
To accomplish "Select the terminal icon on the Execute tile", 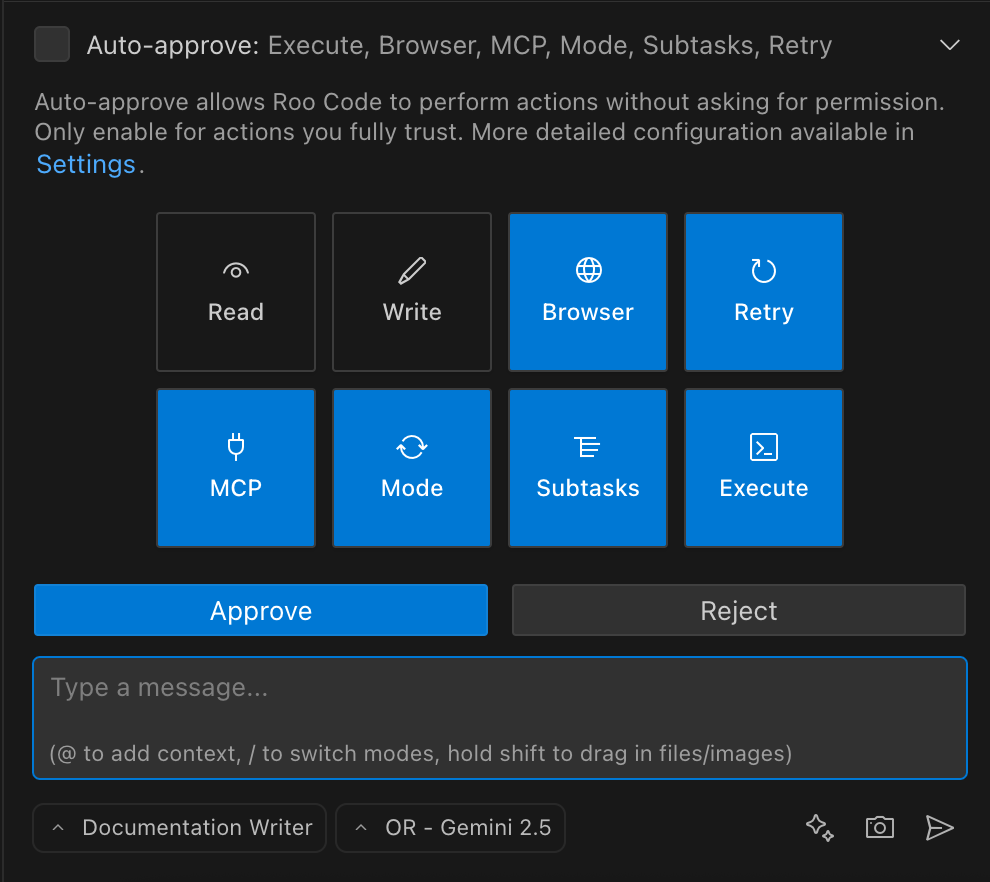I will coord(763,445).
